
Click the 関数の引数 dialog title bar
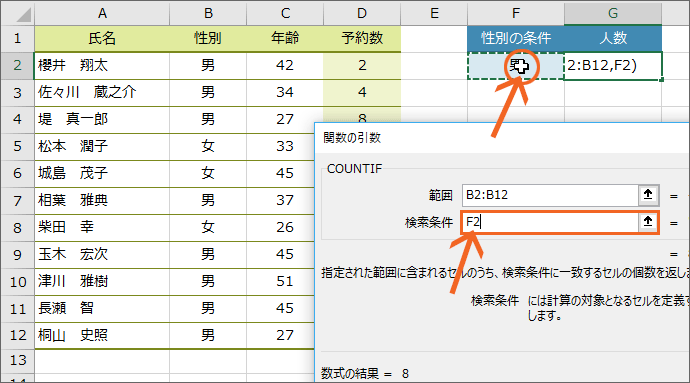click(503, 138)
